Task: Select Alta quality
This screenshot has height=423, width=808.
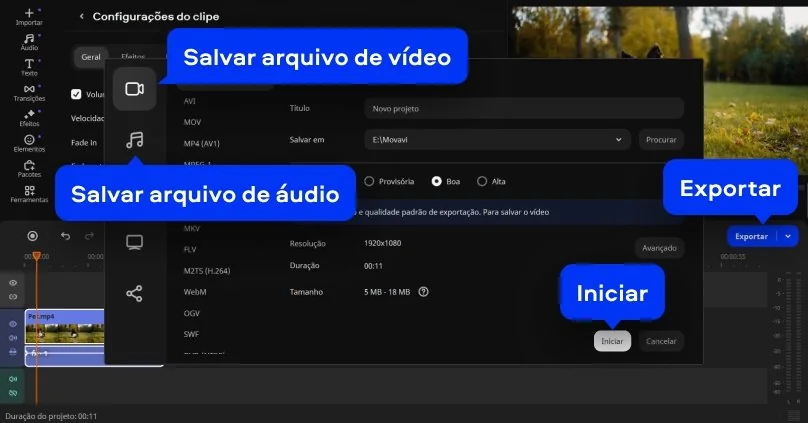Action: coord(482,181)
